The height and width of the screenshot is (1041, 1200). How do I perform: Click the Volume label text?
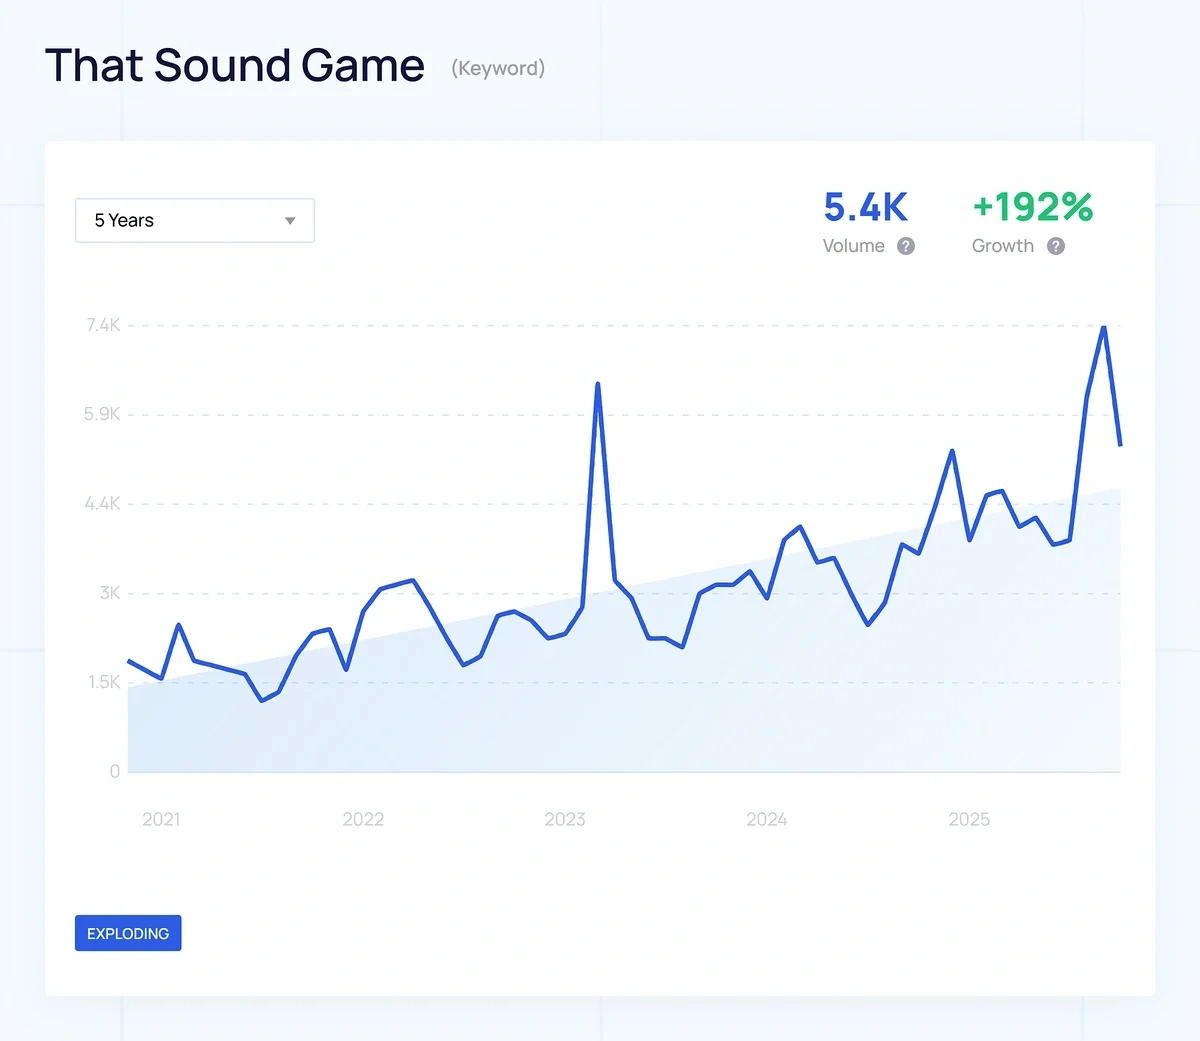point(854,246)
